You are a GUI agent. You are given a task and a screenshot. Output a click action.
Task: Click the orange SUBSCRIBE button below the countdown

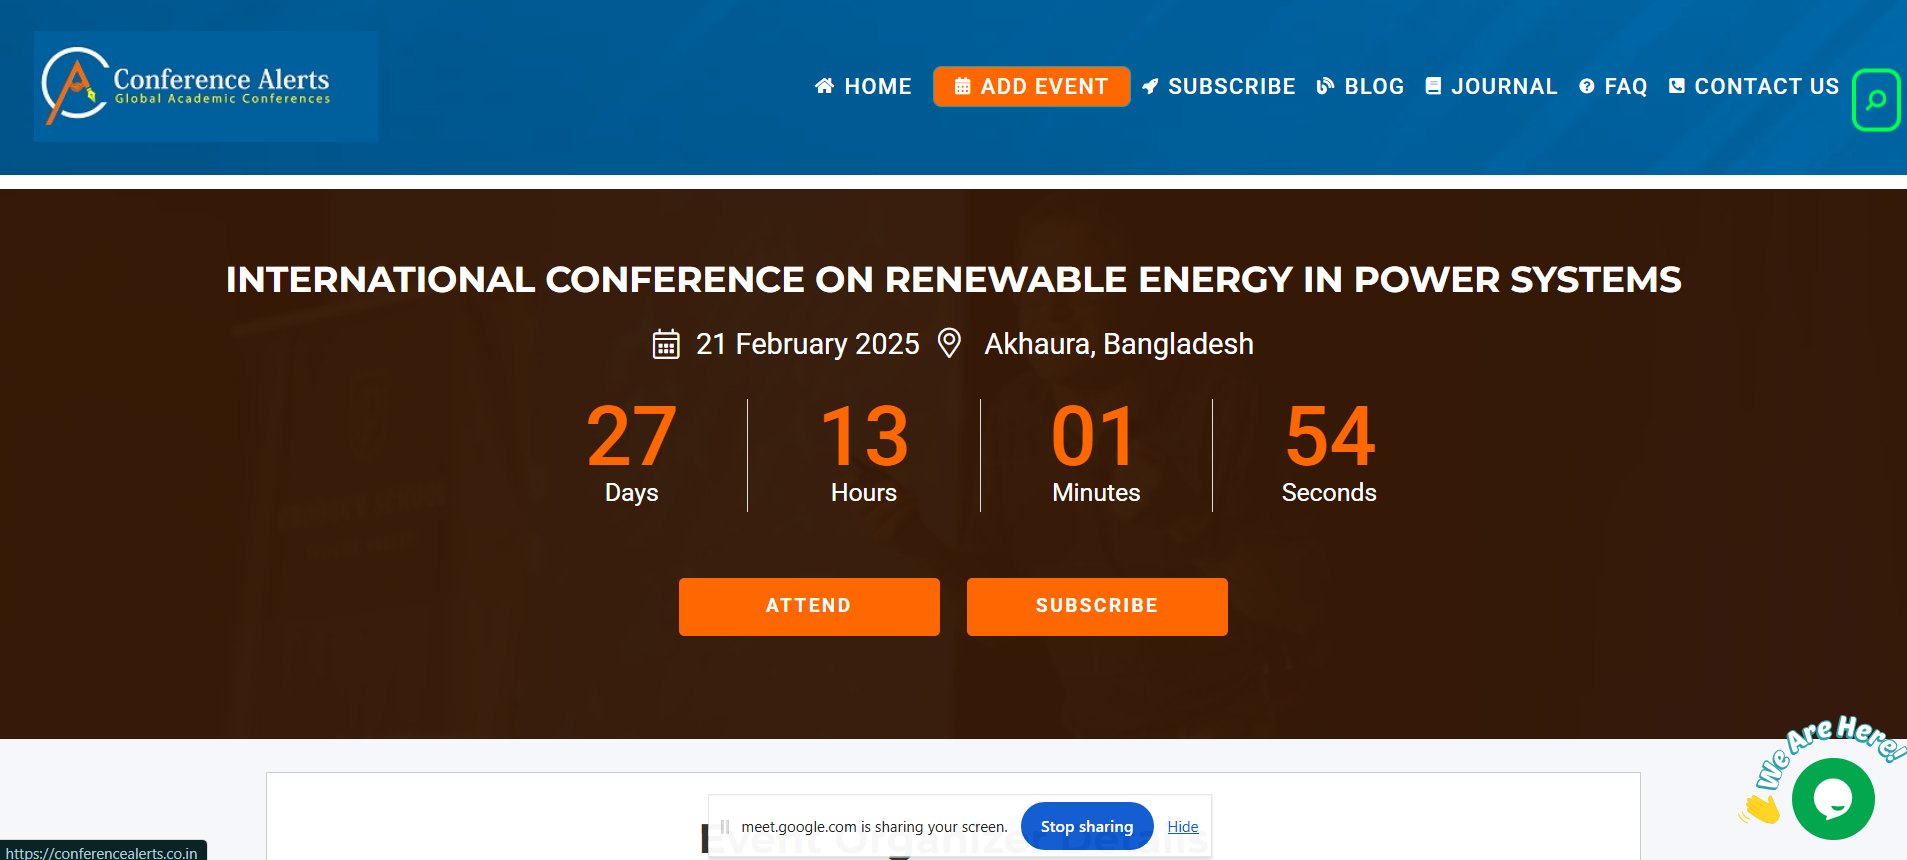(1097, 606)
